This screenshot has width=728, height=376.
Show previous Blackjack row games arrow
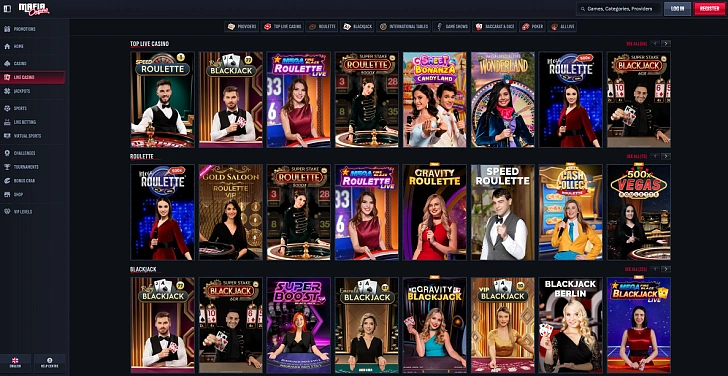(655, 269)
